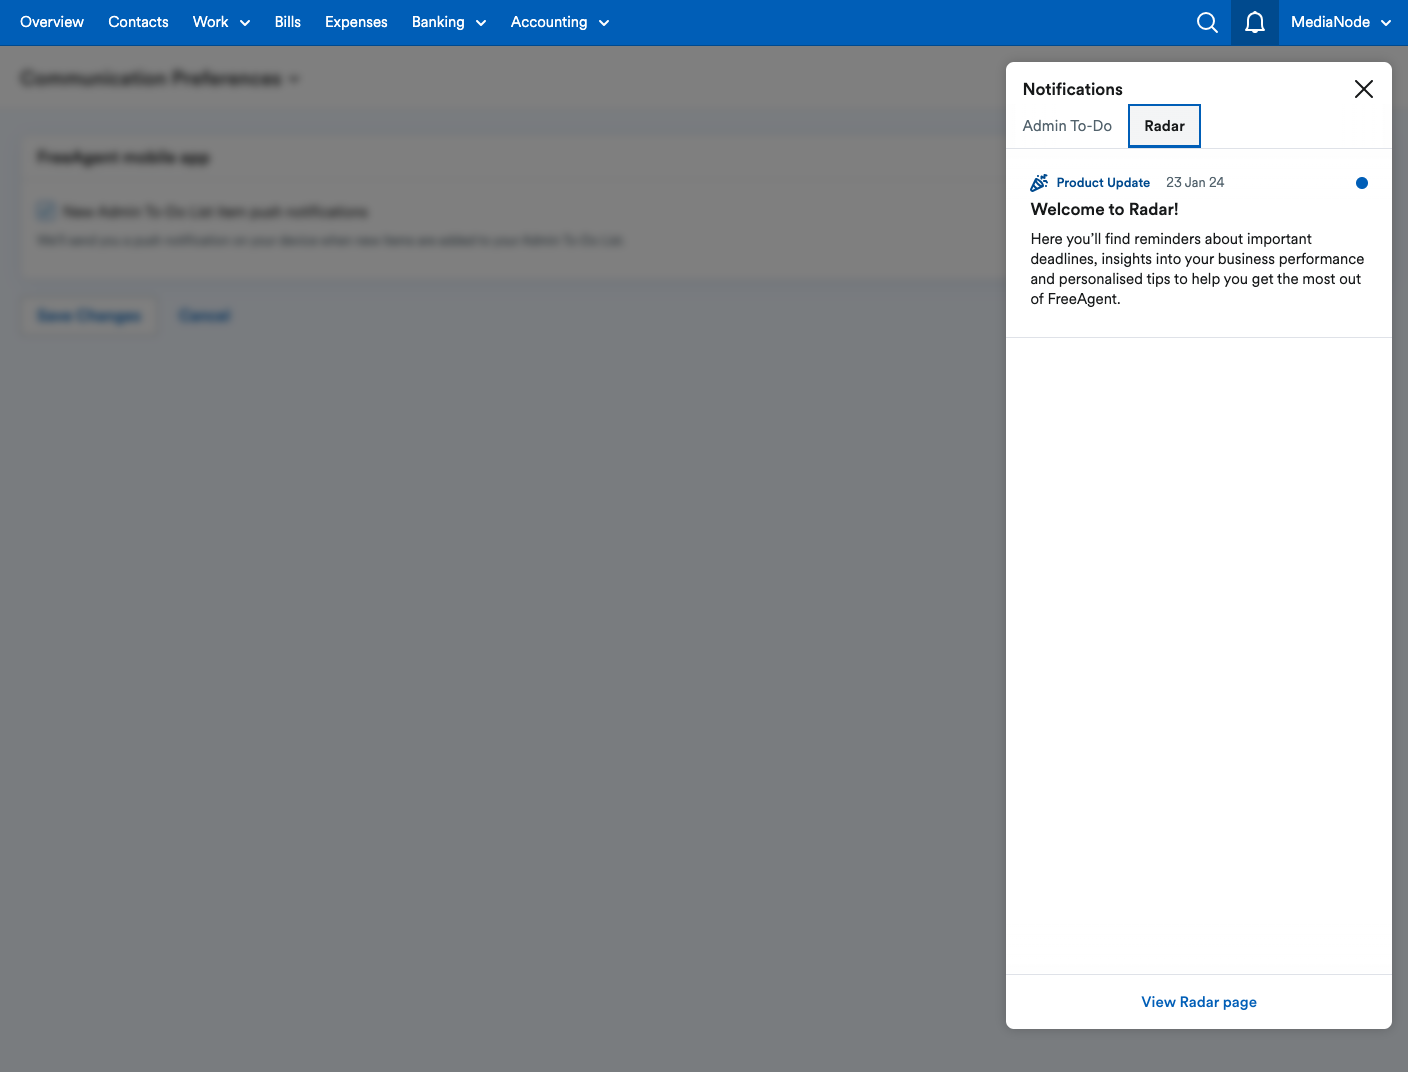The width and height of the screenshot is (1408, 1072).
Task: Click the Notifications panel heading
Action: 1073,89
